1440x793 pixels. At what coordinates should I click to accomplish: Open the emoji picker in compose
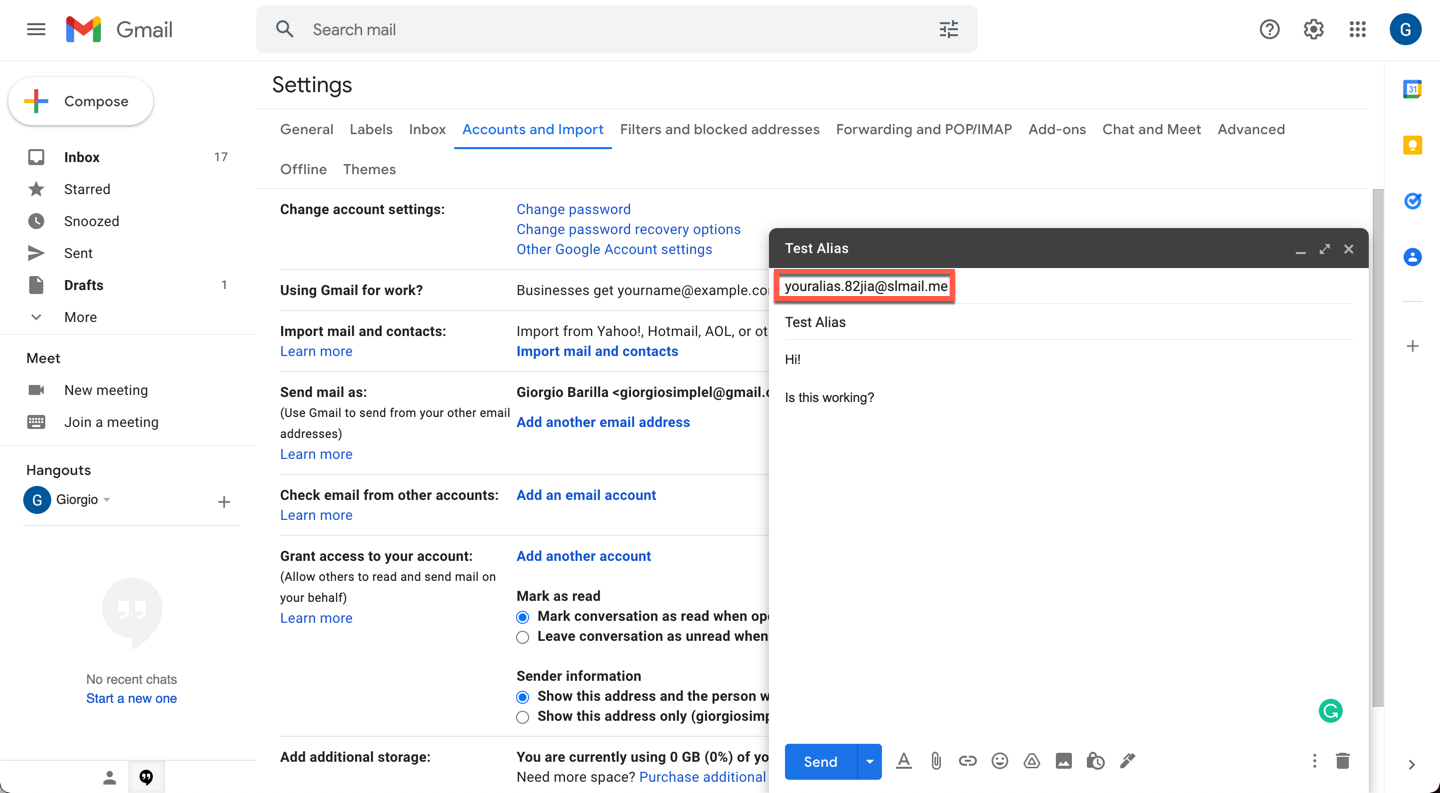pyautogui.click(x=999, y=761)
